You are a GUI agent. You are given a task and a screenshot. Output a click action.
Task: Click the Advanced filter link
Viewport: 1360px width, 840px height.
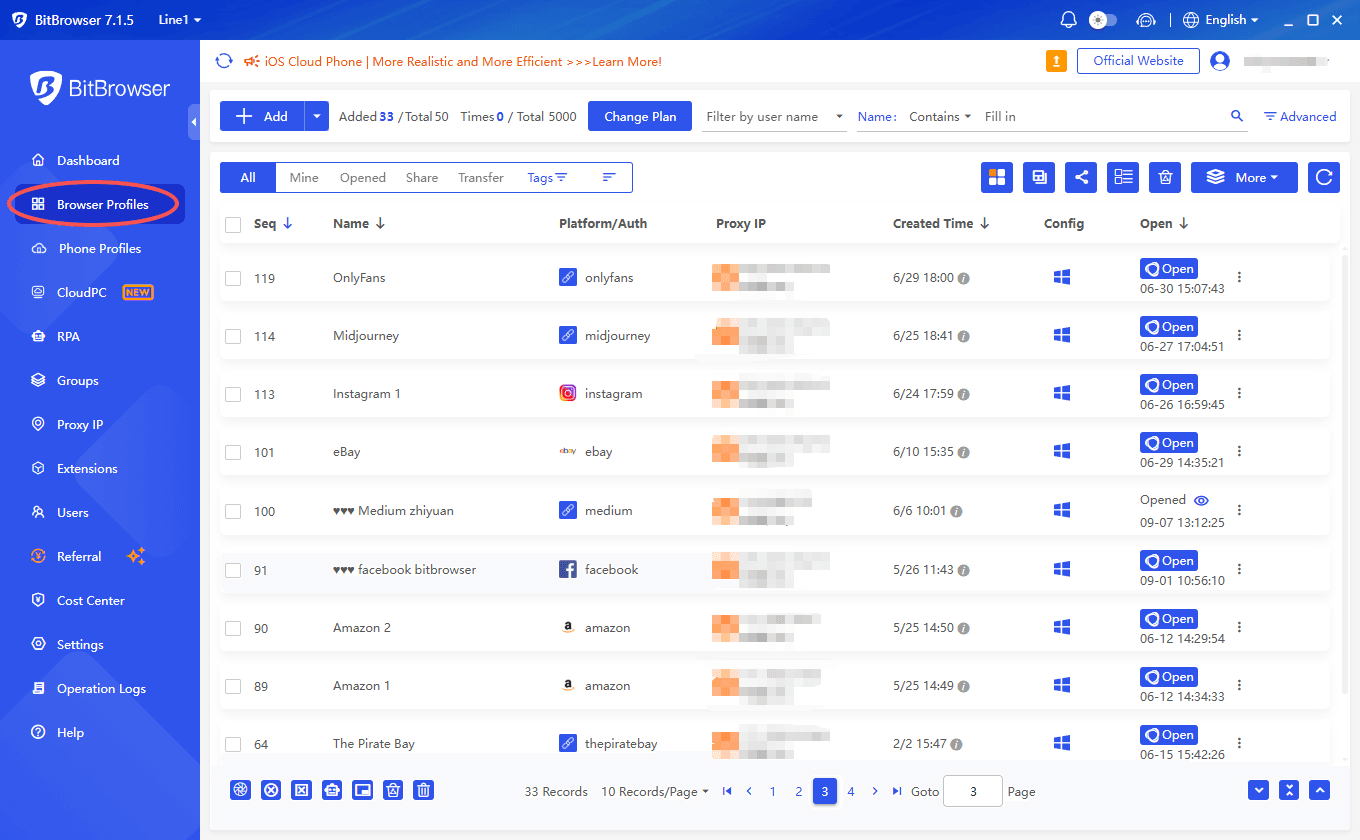coord(1300,116)
